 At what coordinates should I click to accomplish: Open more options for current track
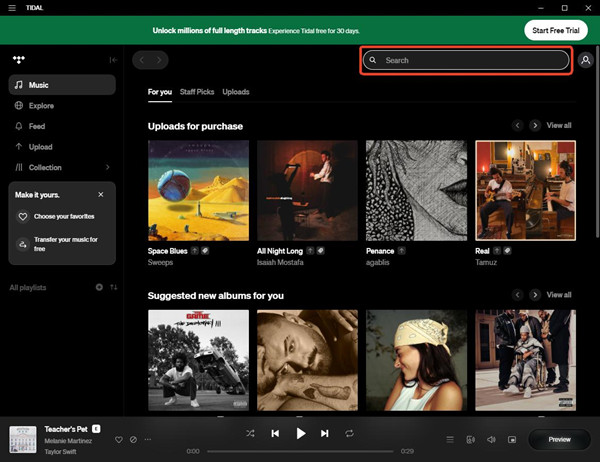pyautogui.click(x=148, y=439)
